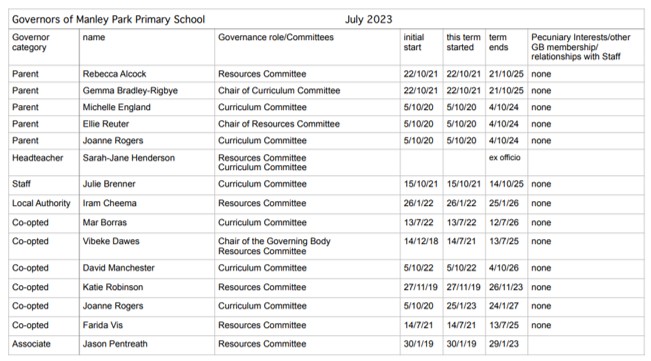Click the name Rebecca Alcock
The image size is (651, 361).
[114, 74]
